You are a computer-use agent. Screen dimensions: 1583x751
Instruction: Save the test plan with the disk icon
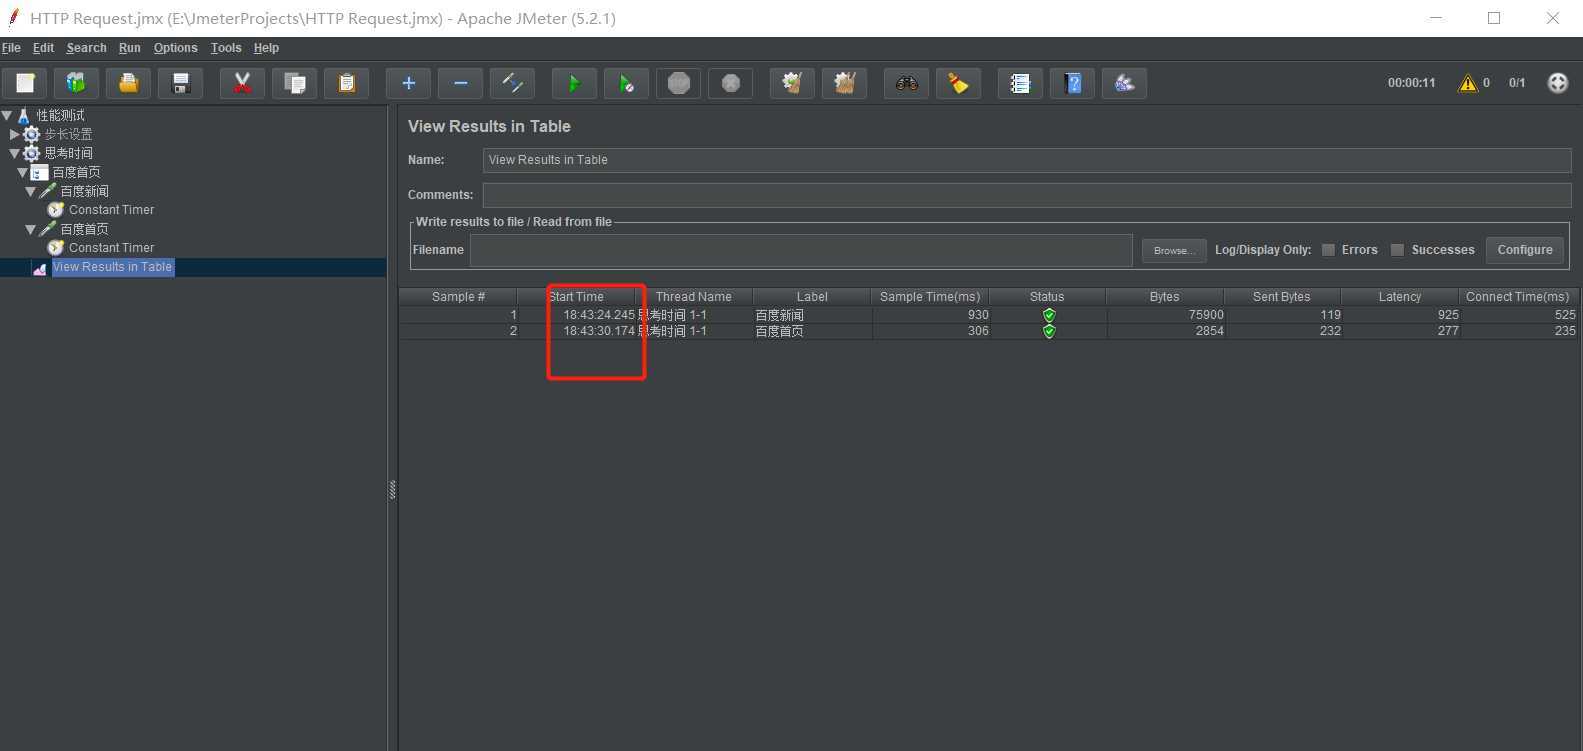point(180,83)
